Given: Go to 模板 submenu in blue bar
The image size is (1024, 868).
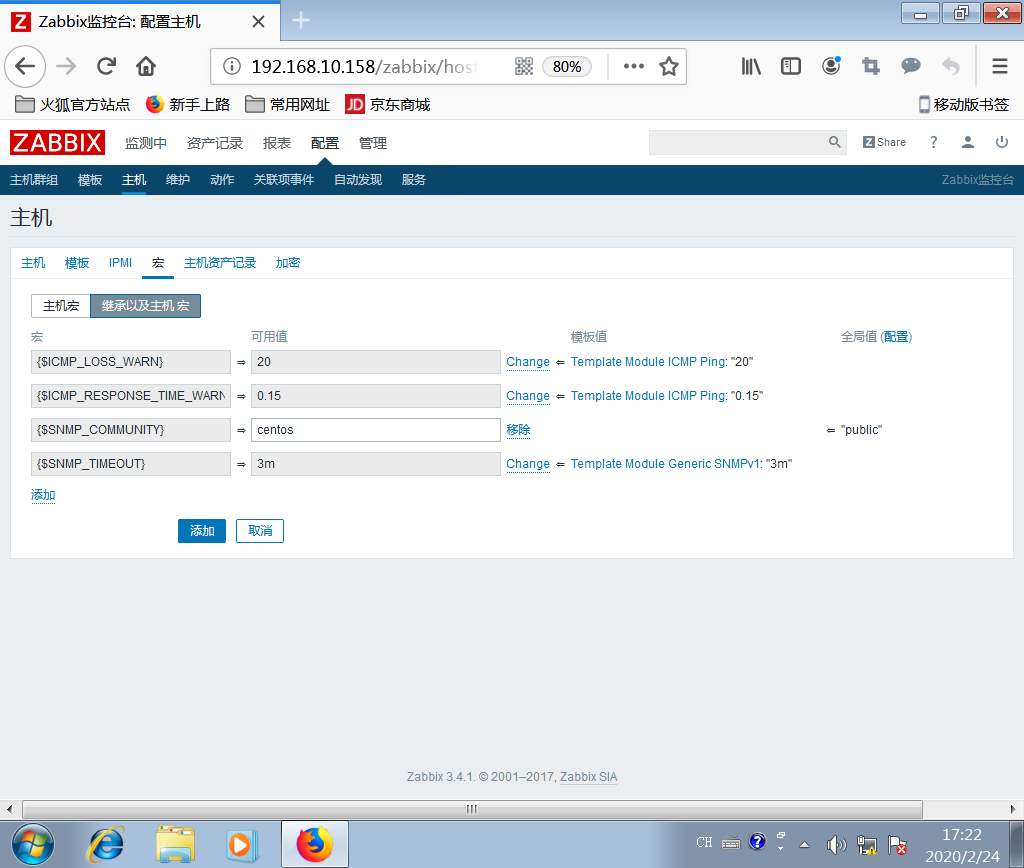Looking at the screenshot, I should pos(89,180).
